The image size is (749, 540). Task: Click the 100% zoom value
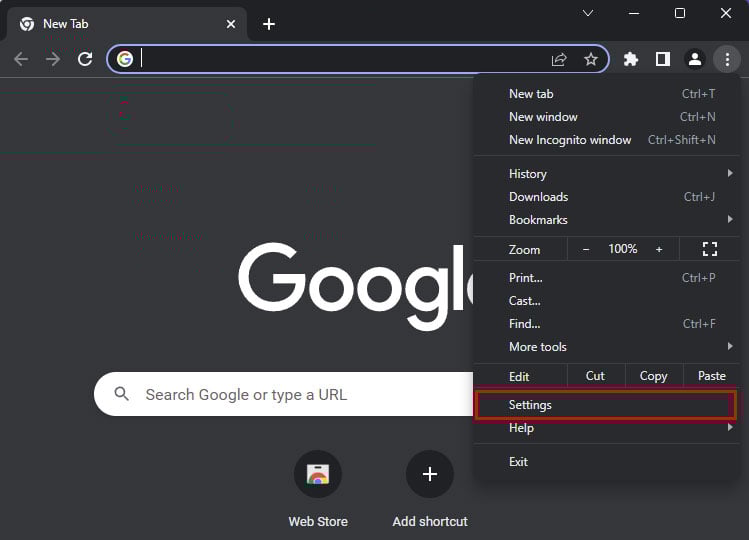click(x=622, y=248)
